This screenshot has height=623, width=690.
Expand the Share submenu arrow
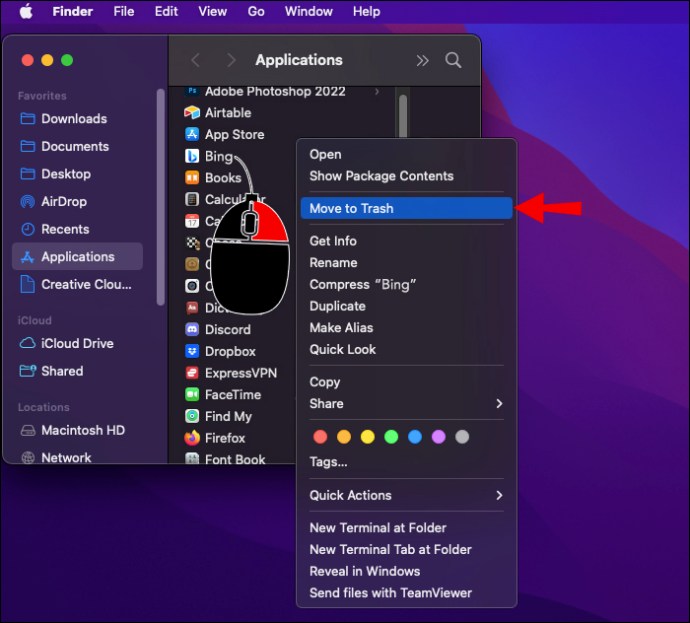click(499, 403)
